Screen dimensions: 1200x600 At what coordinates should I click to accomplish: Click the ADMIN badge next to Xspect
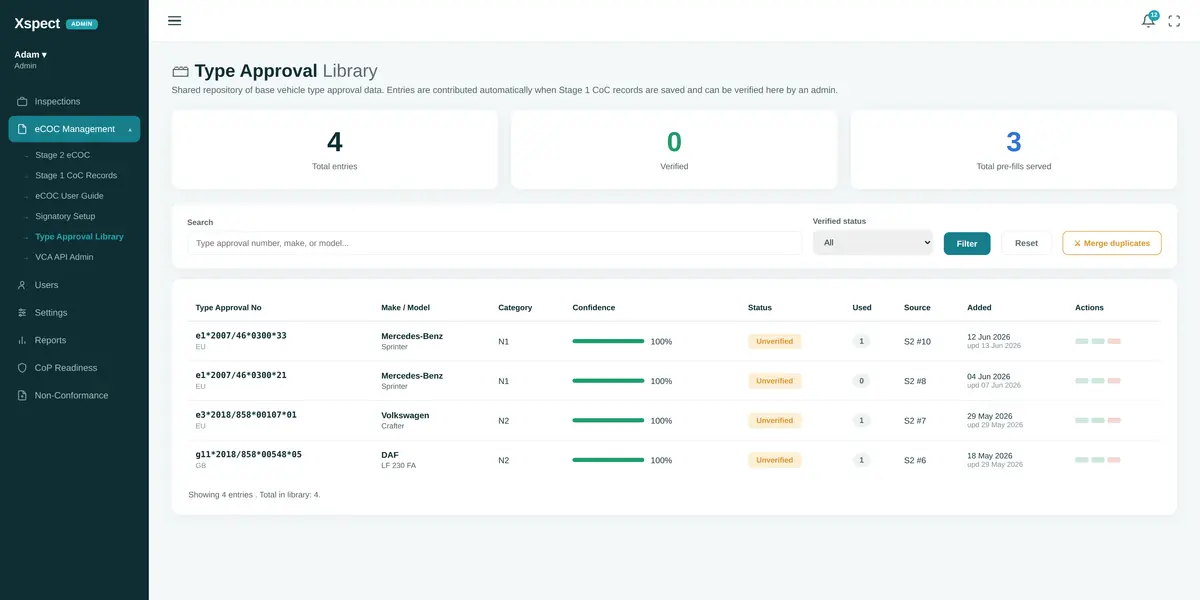pyautogui.click(x=82, y=24)
